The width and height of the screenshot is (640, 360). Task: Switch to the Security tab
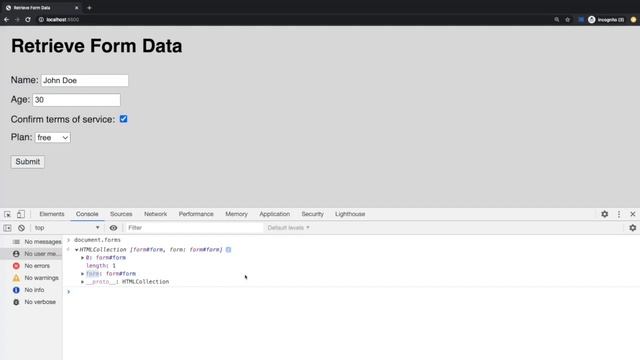click(312, 214)
